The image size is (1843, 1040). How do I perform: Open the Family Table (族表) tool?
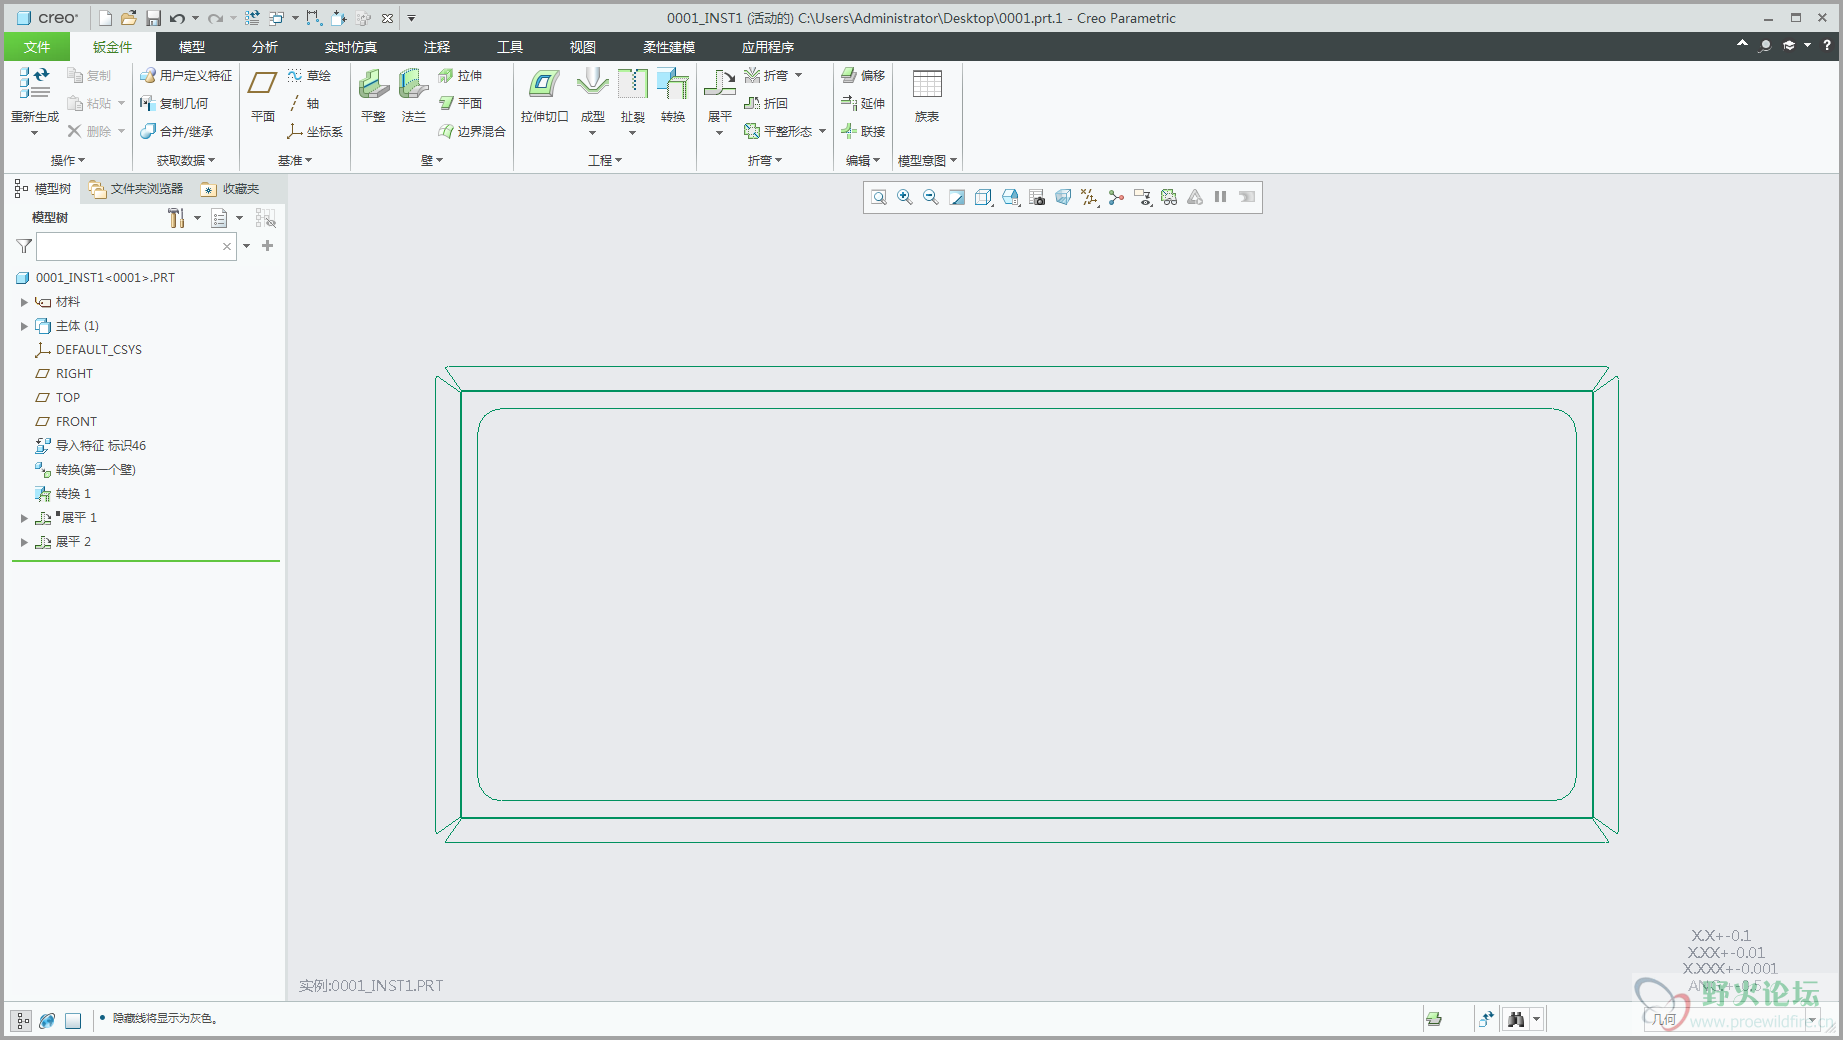click(927, 96)
